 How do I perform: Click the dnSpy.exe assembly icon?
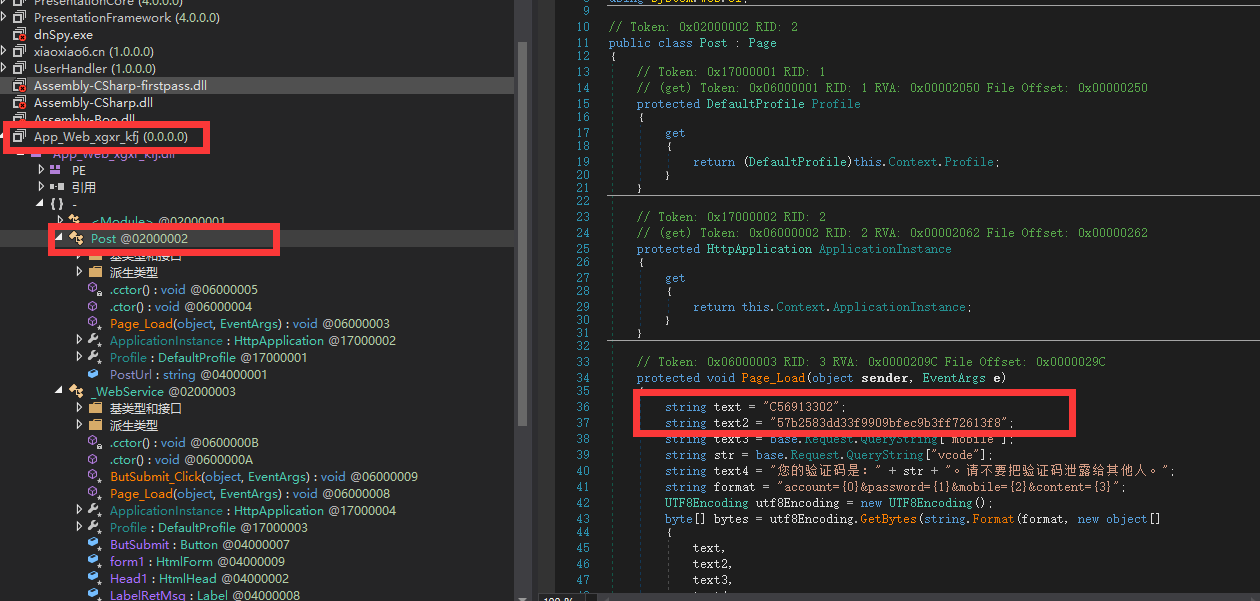(19, 34)
